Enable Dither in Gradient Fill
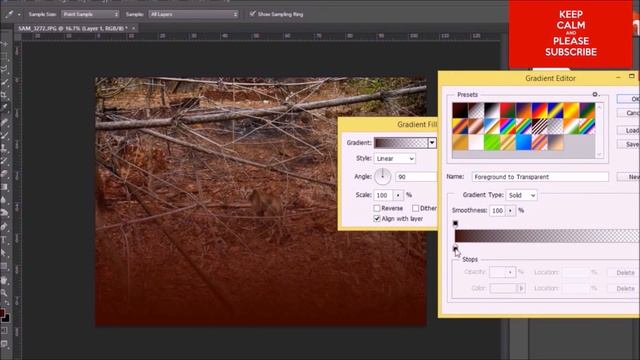 tap(416, 208)
